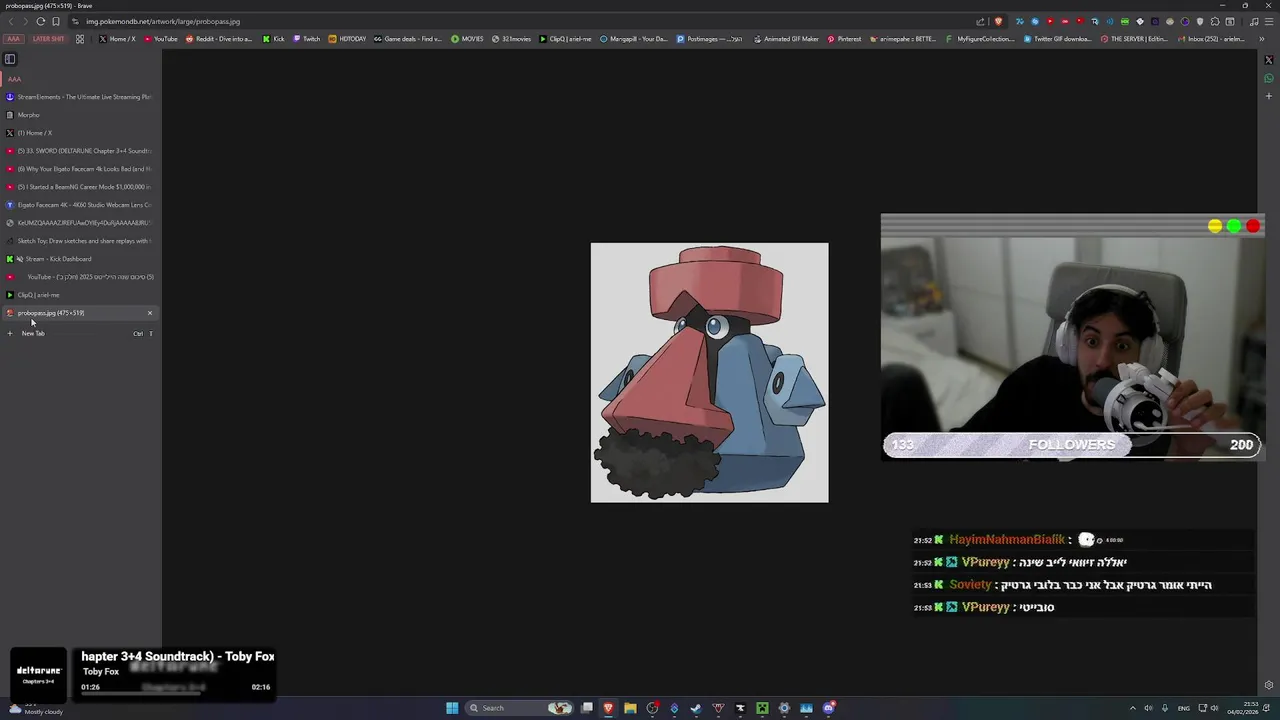Open the AAA bookmark folder
Screen dimensions: 1280x720
[x=13, y=39]
